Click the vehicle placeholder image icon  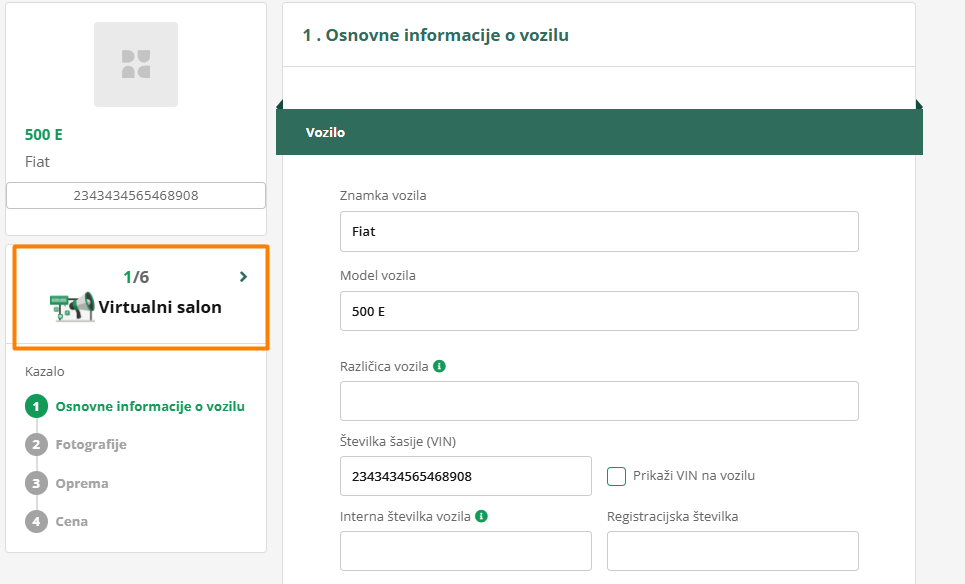tap(135, 64)
